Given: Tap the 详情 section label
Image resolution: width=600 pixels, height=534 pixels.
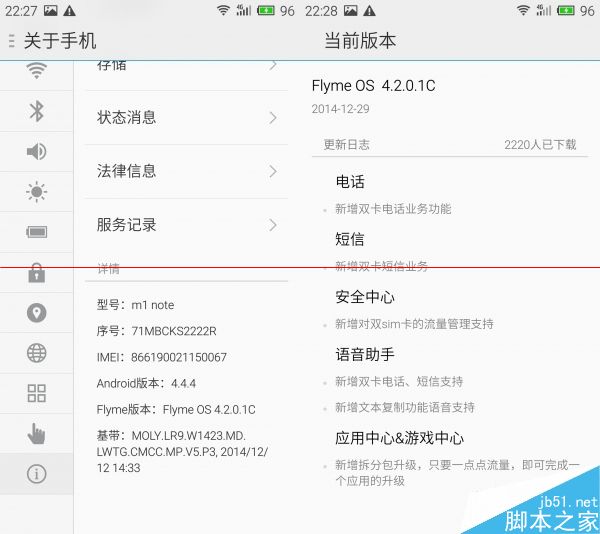Looking at the screenshot, I should 108,269.
